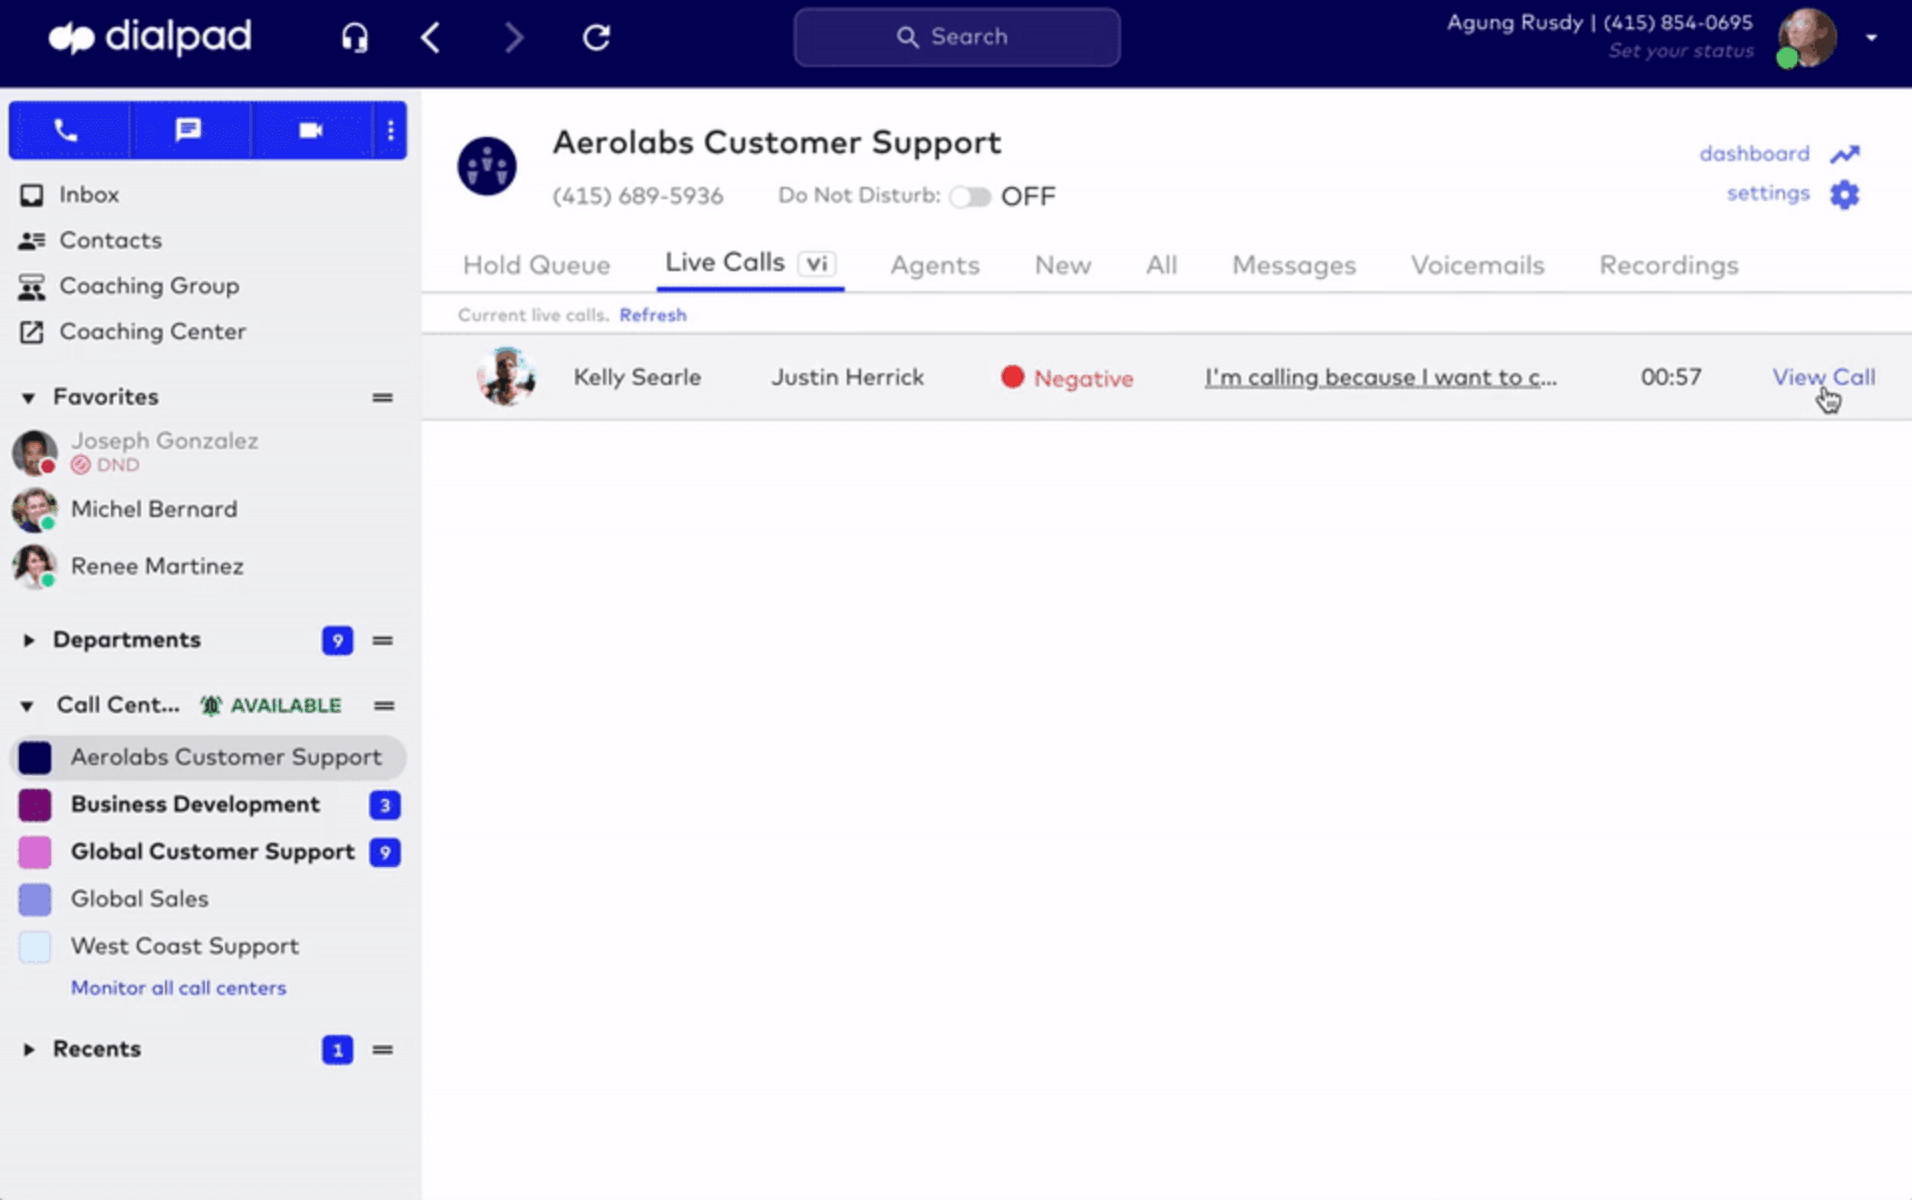Click the Departments reorder handle icon
The image size is (1912, 1200).
point(382,640)
